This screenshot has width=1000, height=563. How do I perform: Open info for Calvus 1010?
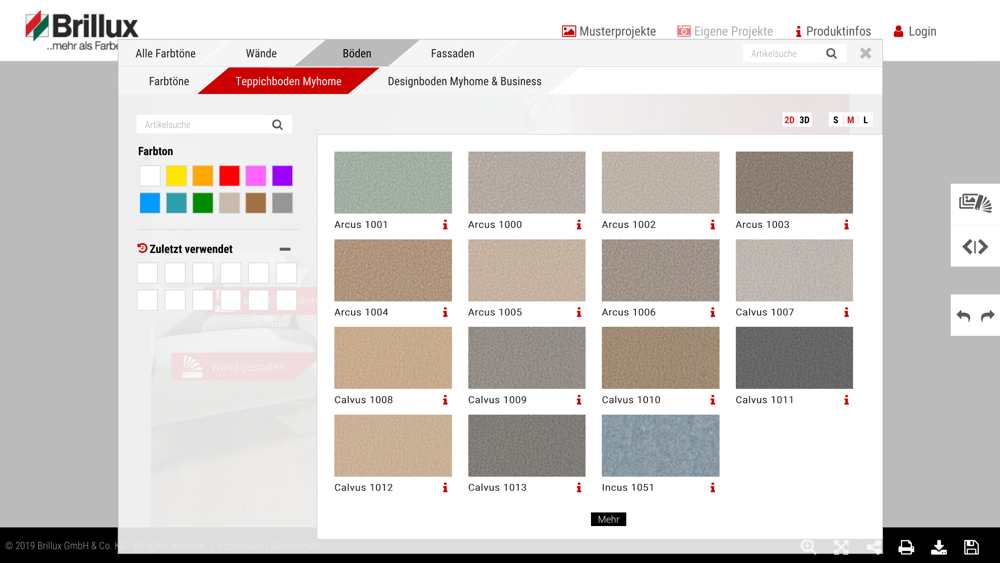(712, 400)
